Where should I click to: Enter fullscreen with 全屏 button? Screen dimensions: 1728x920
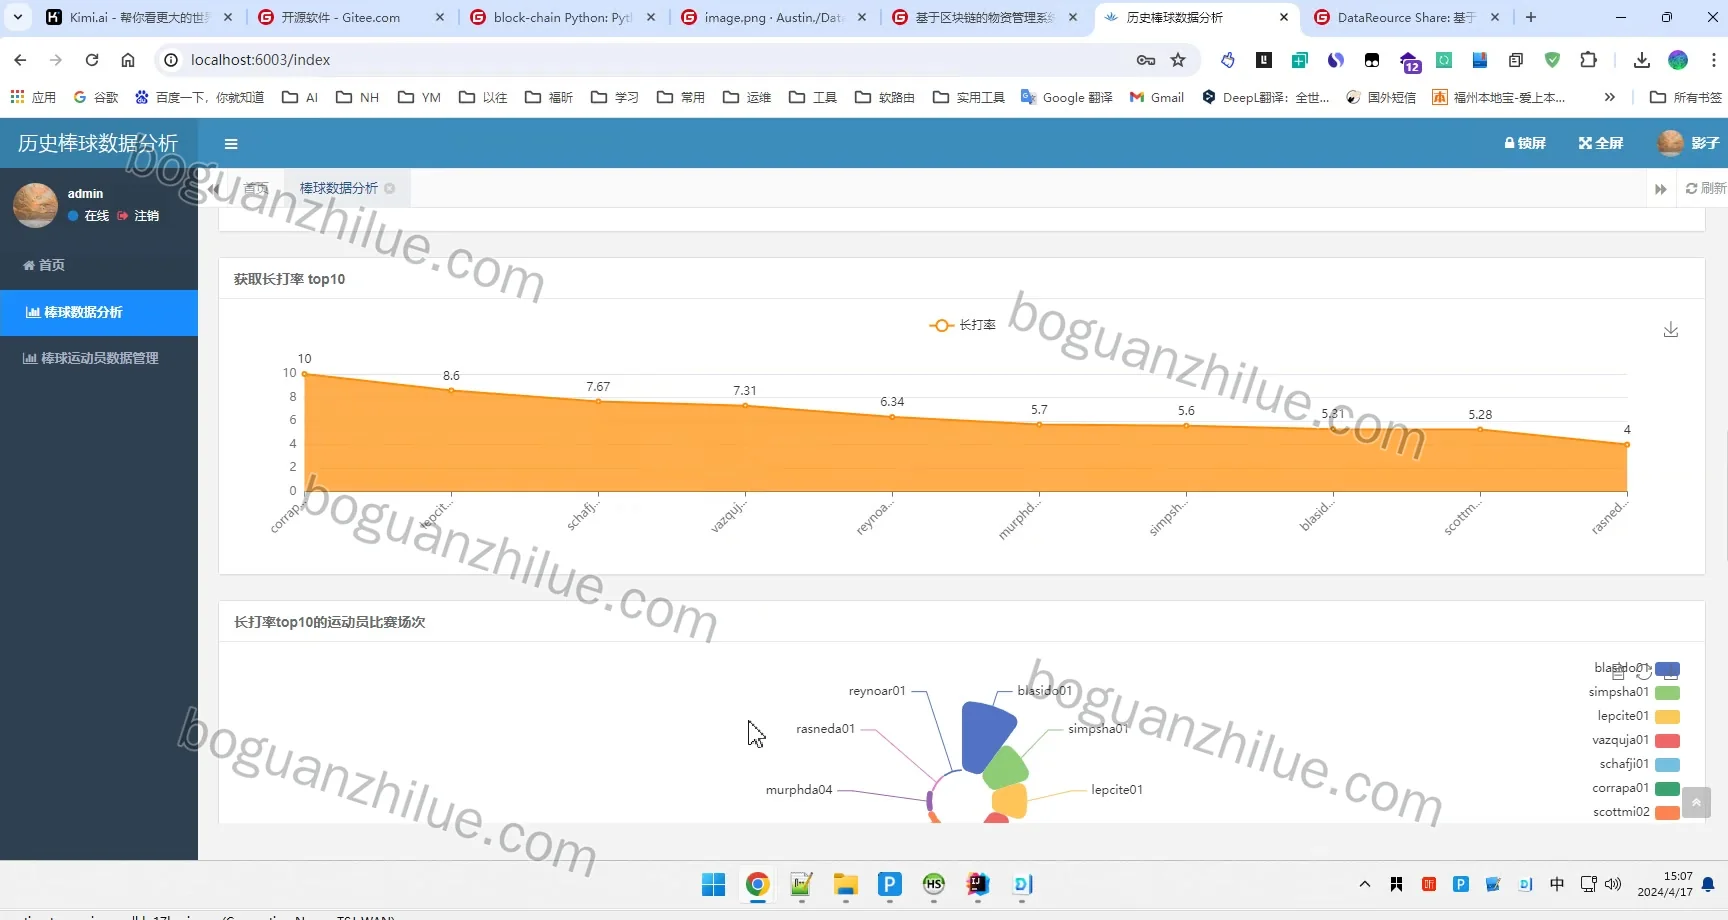(1601, 143)
